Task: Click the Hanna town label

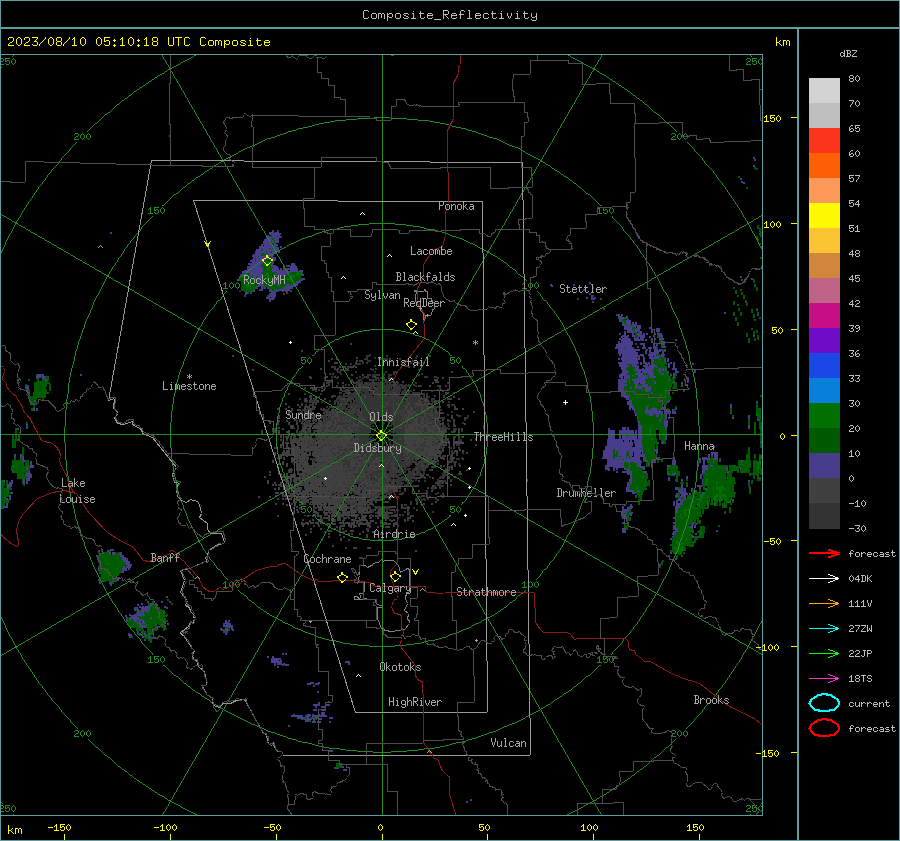Action: 699,446
